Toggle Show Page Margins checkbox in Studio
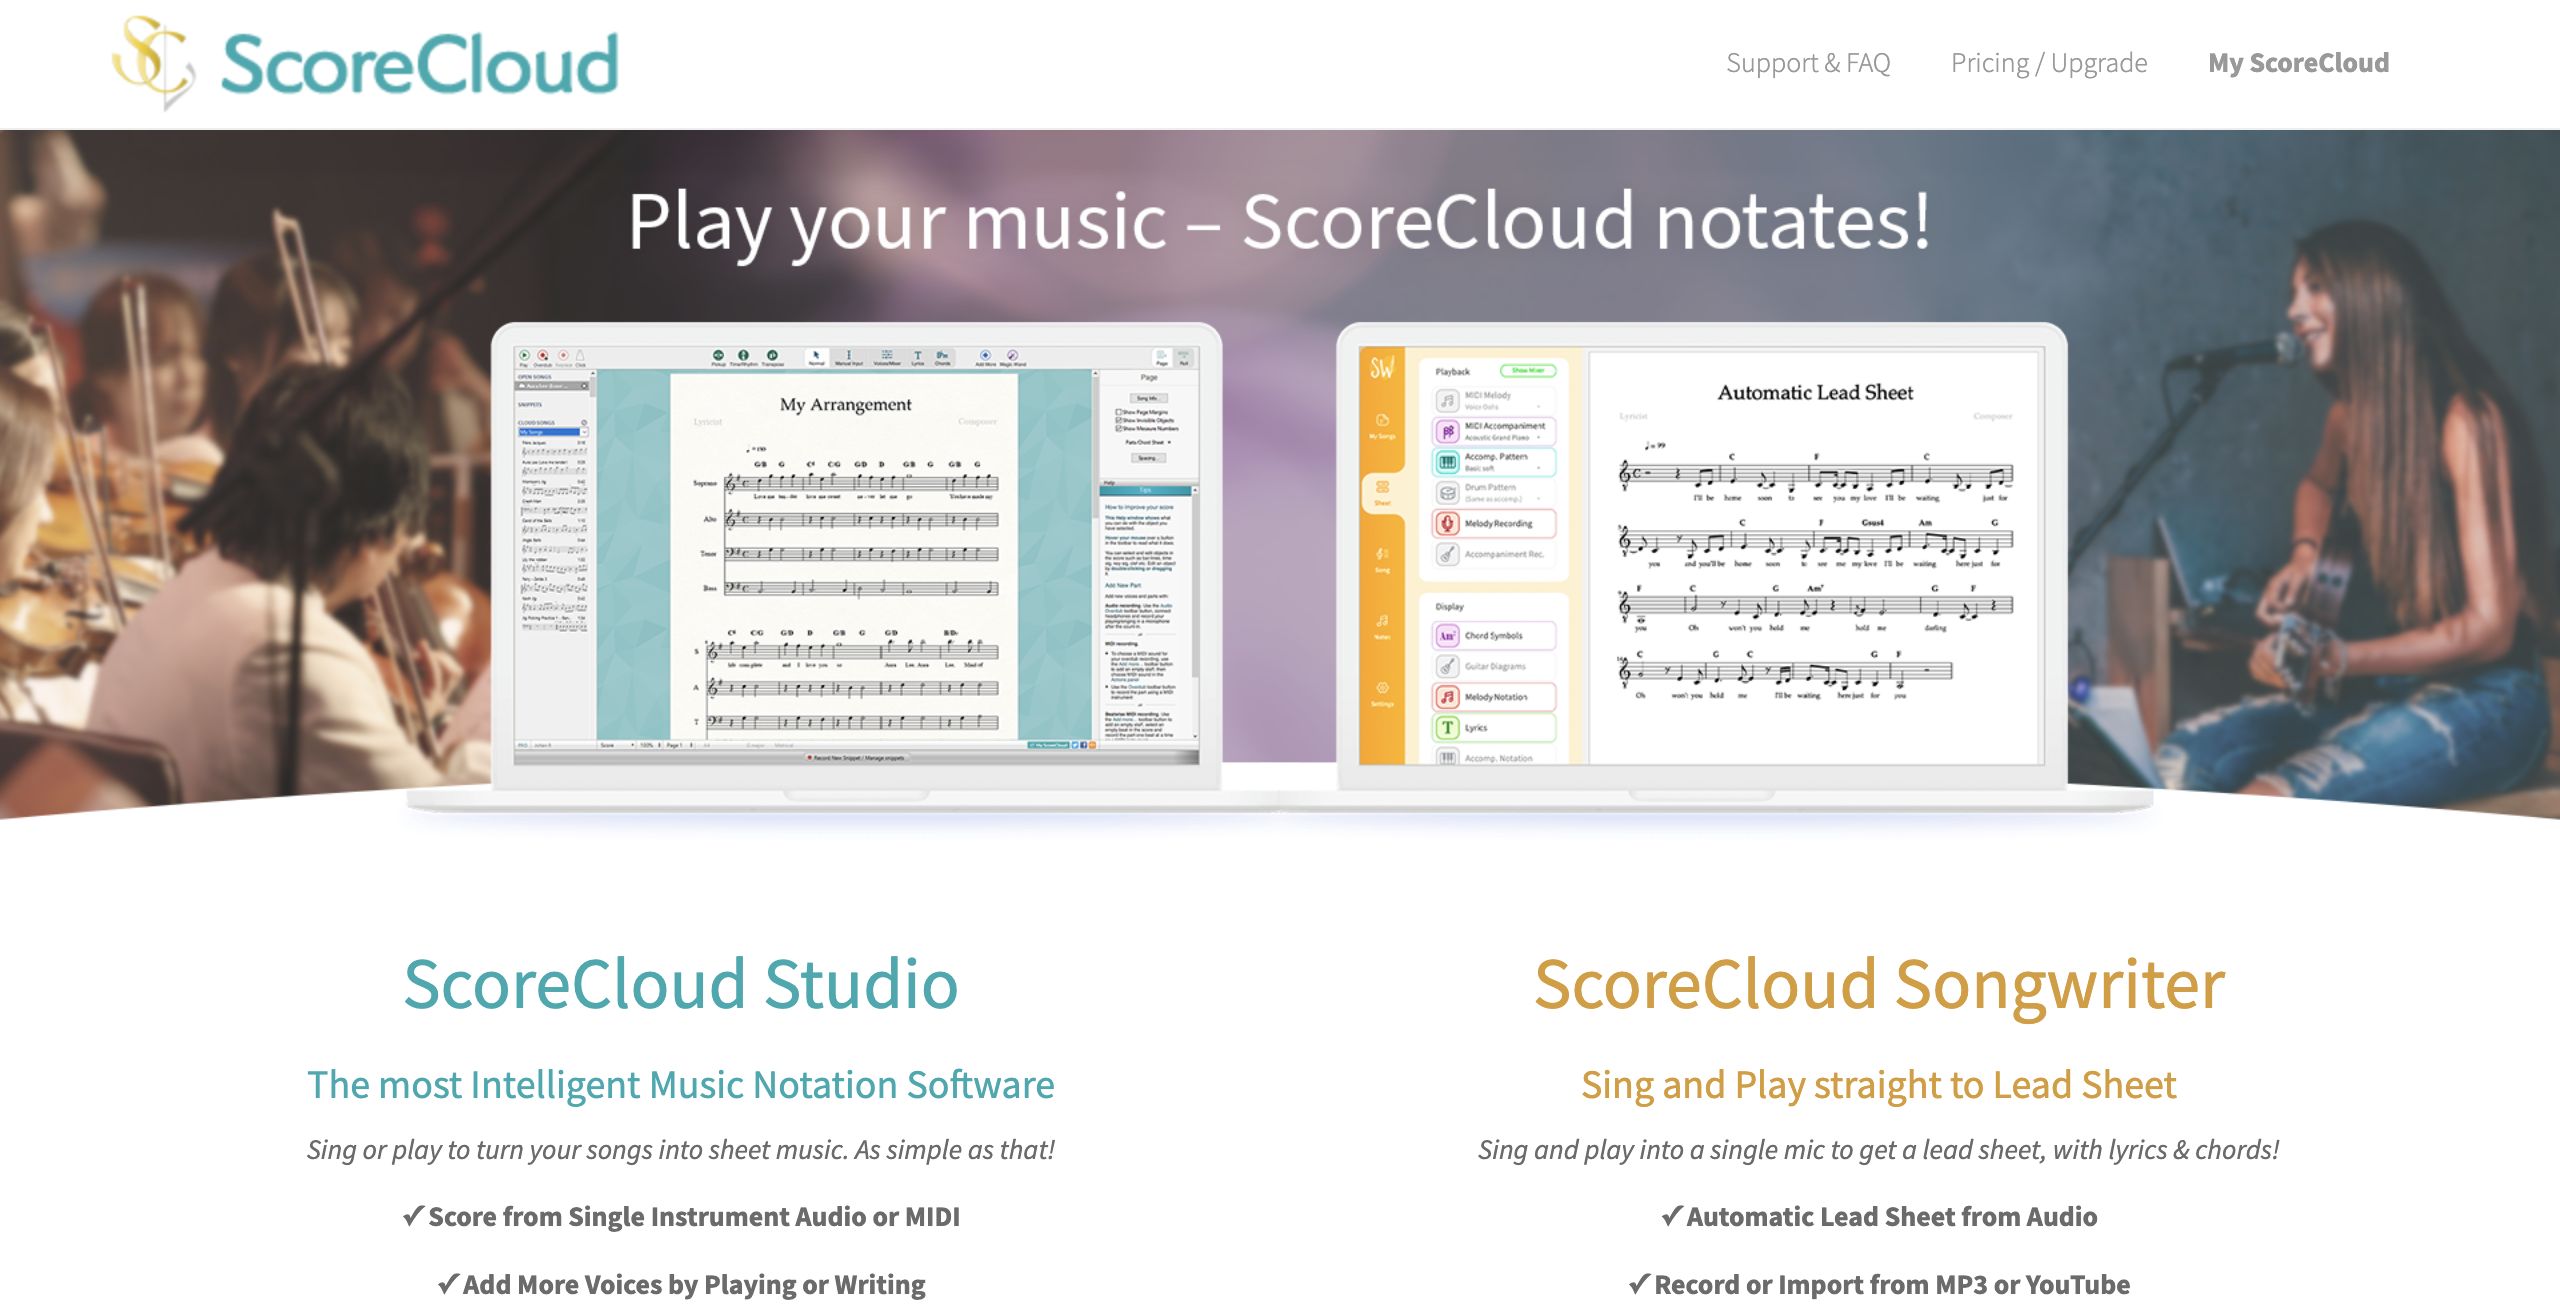 (1118, 412)
